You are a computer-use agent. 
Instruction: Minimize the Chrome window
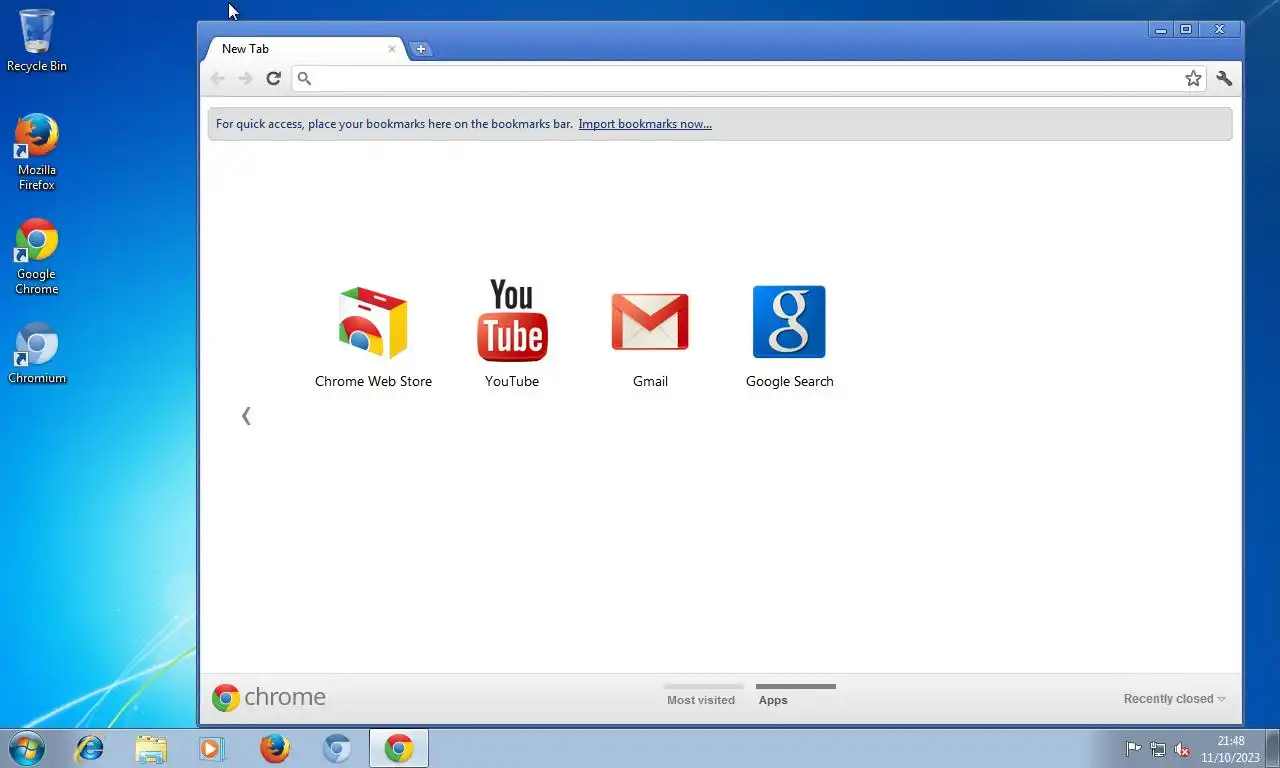[x=1161, y=30]
